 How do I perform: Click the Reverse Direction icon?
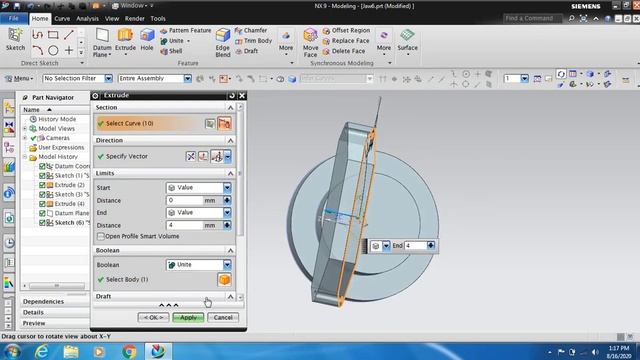click(191, 156)
